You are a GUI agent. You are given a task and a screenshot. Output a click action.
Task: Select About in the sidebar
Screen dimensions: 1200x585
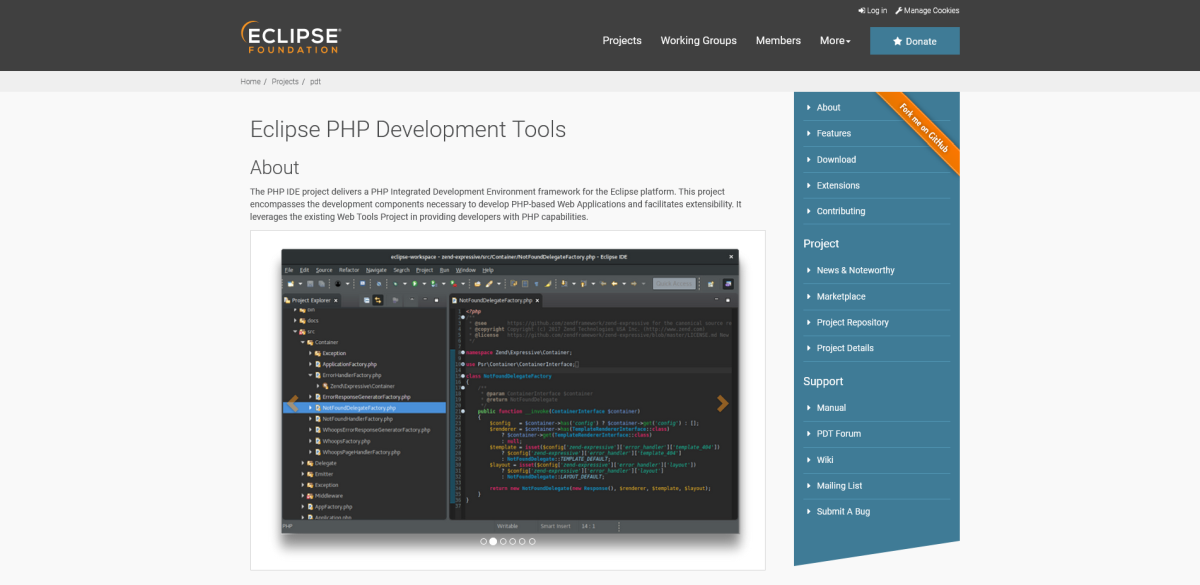click(x=828, y=107)
